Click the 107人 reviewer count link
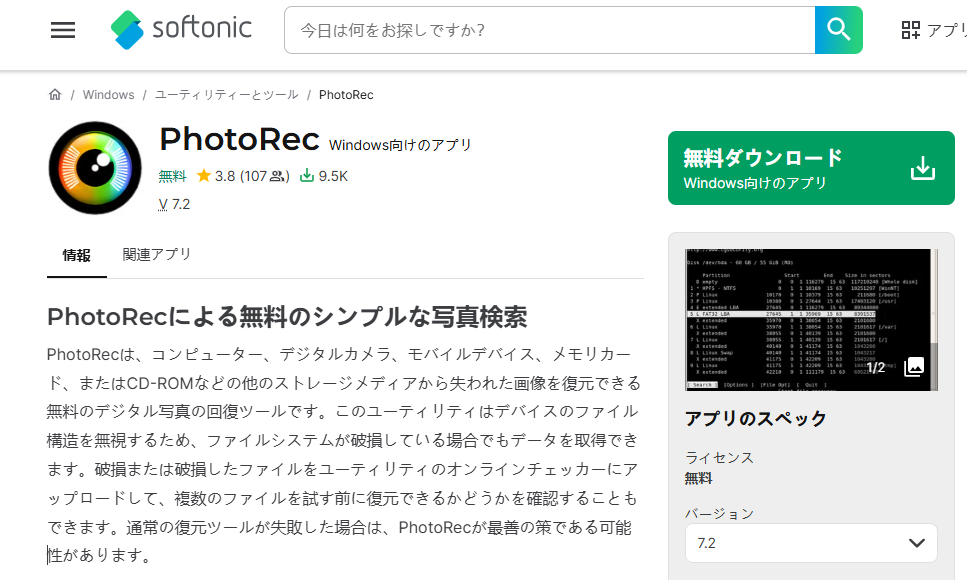967x580 pixels. (264, 176)
